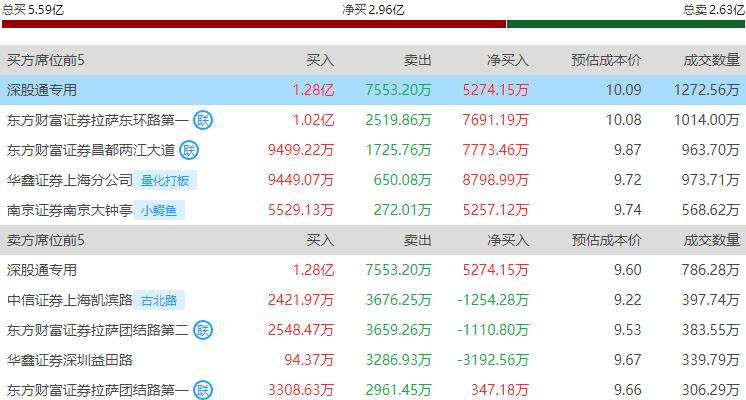This screenshot has width=746, height=400.
Task: Click estimated cost 9.22
Action: click(627, 300)
